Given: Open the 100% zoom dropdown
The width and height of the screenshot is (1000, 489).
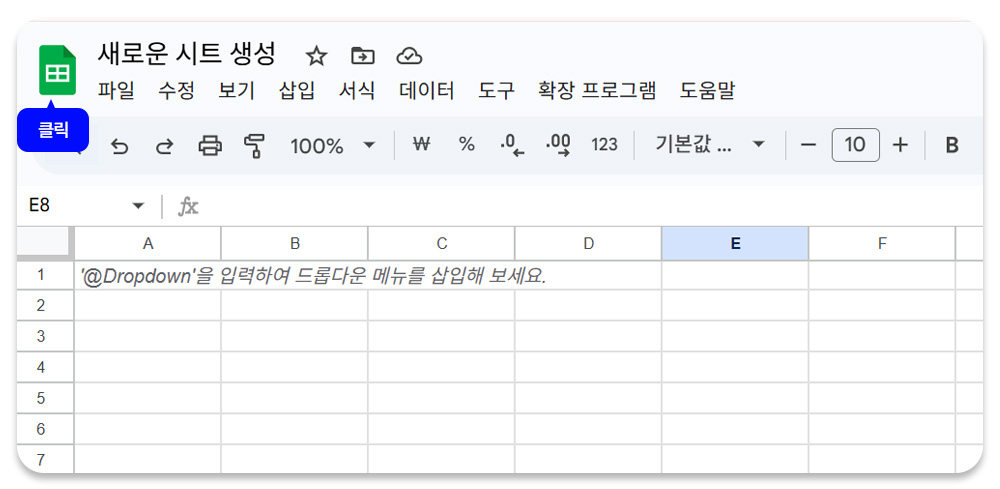Looking at the screenshot, I should [332, 146].
